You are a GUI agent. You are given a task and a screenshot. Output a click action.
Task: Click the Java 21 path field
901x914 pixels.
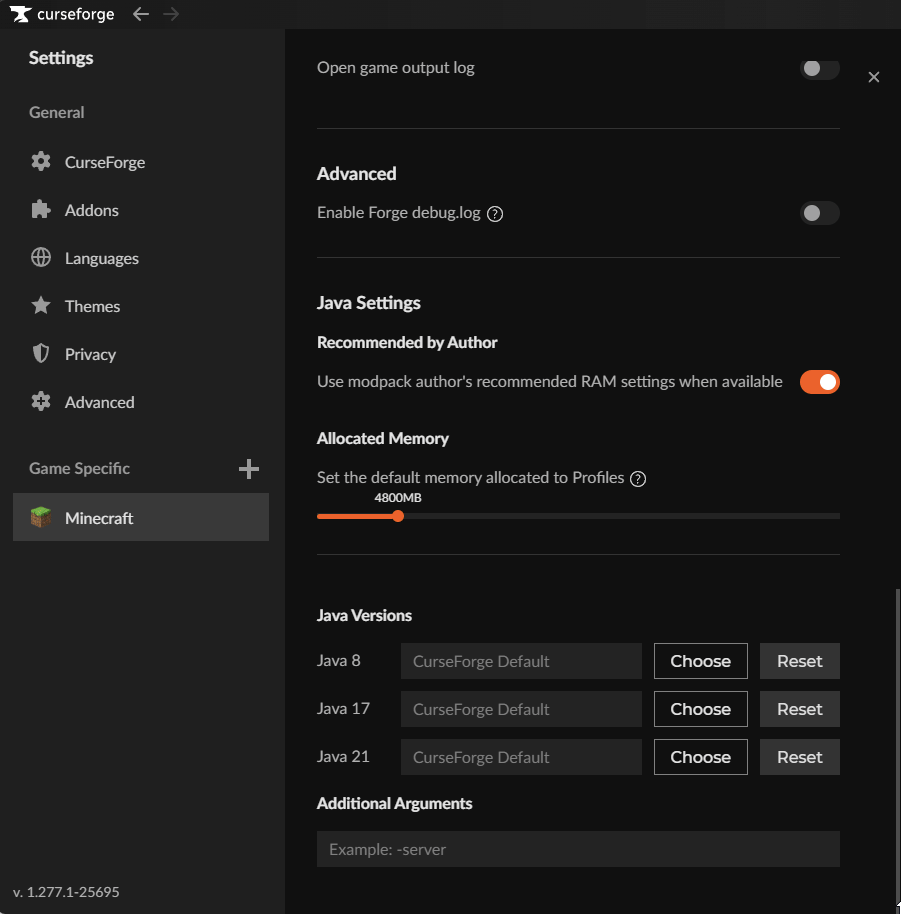(521, 757)
